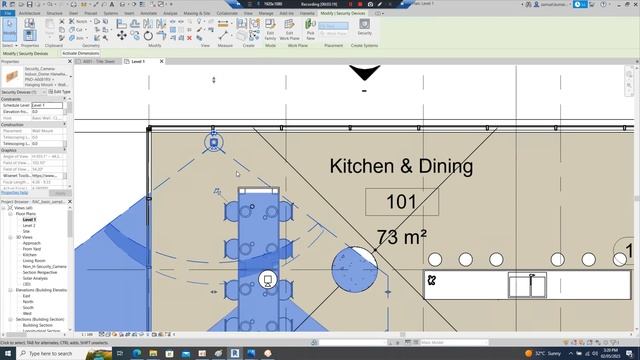Viewport: 640px width, 360px height.
Task: Click the monitor symbol on the dining table
Action: [x=267, y=280]
